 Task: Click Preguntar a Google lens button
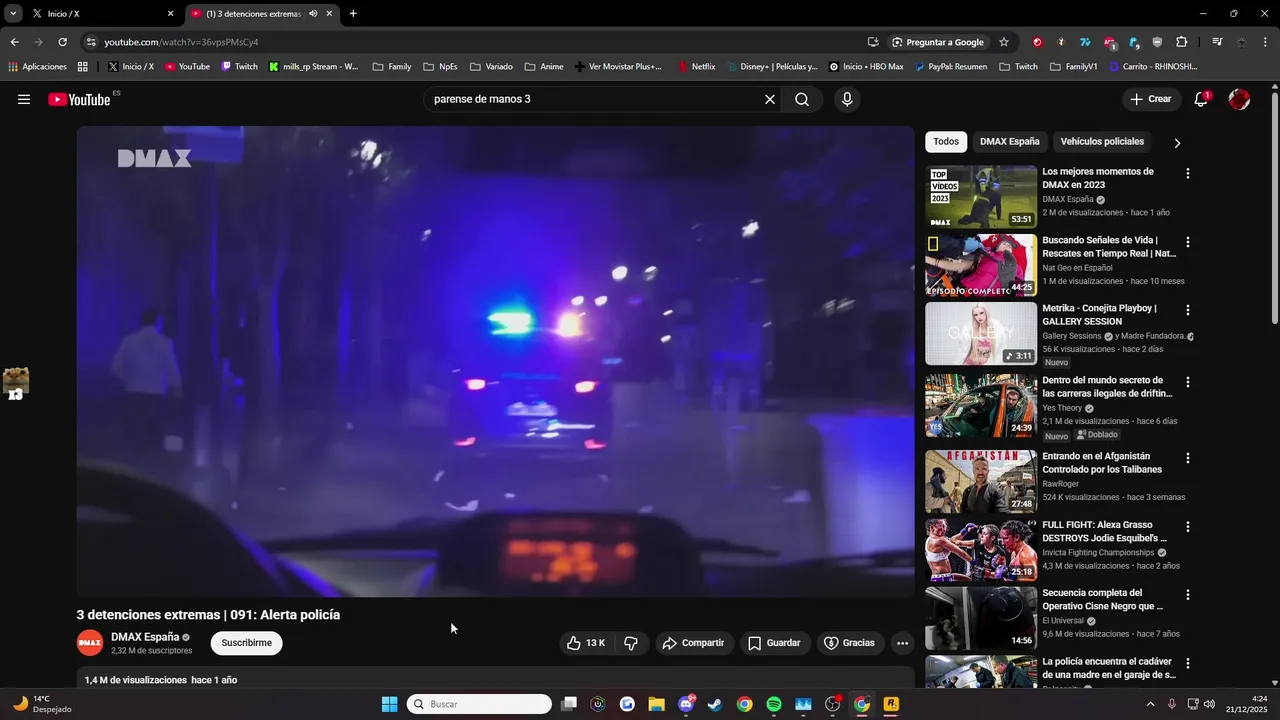click(x=937, y=42)
